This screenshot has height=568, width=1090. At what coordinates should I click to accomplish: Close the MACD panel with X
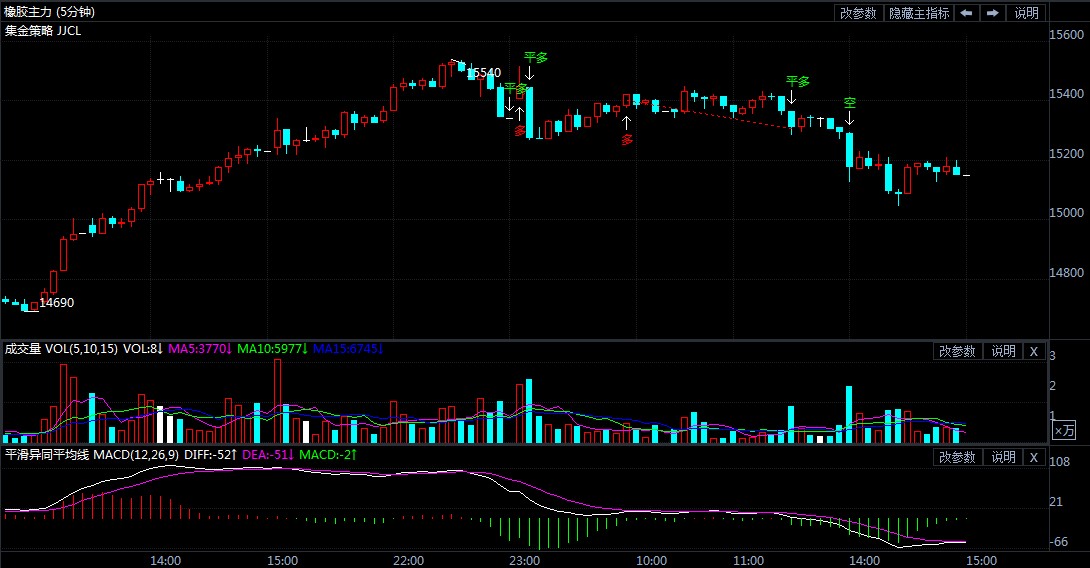(x=1034, y=457)
